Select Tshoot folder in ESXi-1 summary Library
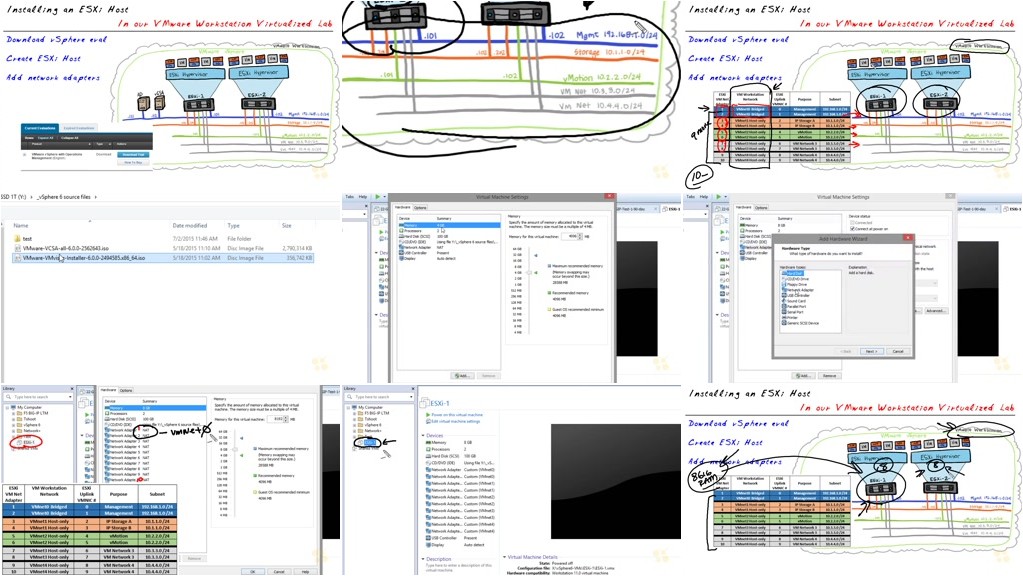Viewport: 1023px width, 576px height. (368, 419)
